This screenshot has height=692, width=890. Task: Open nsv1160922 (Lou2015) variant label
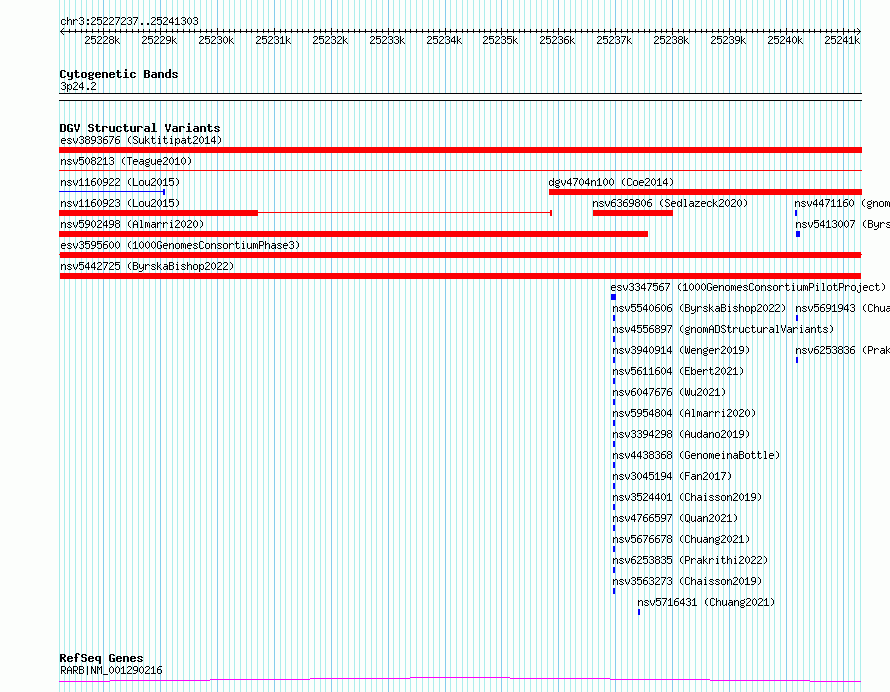[x=120, y=182]
